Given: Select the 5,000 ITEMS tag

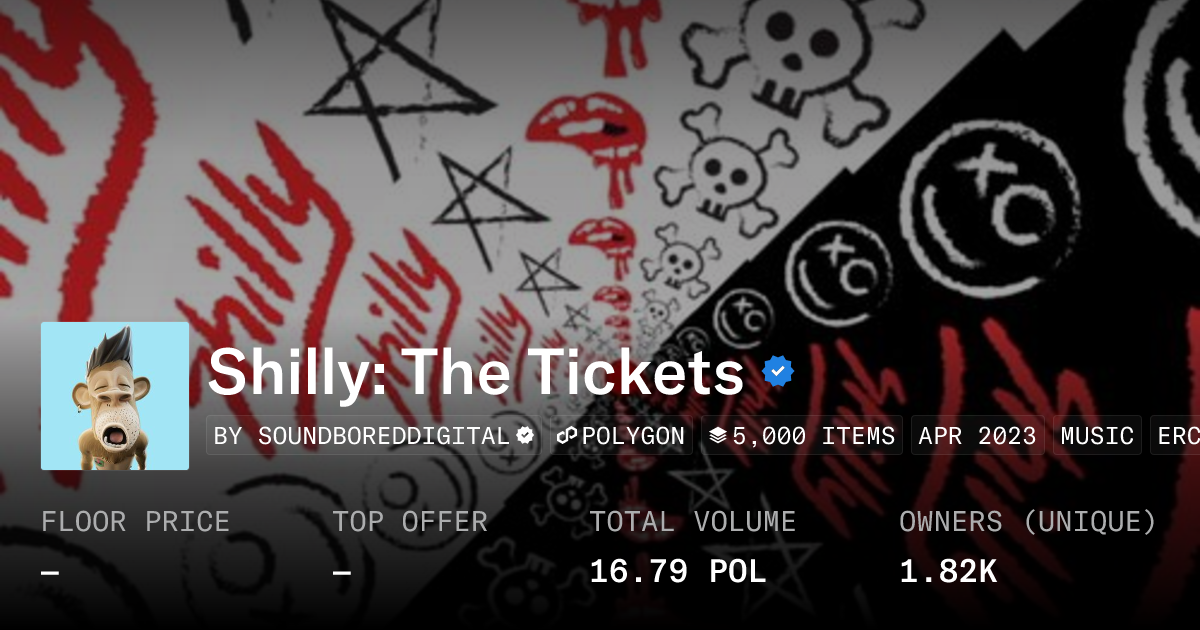Looking at the screenshot, I should [x=802, y=436].
